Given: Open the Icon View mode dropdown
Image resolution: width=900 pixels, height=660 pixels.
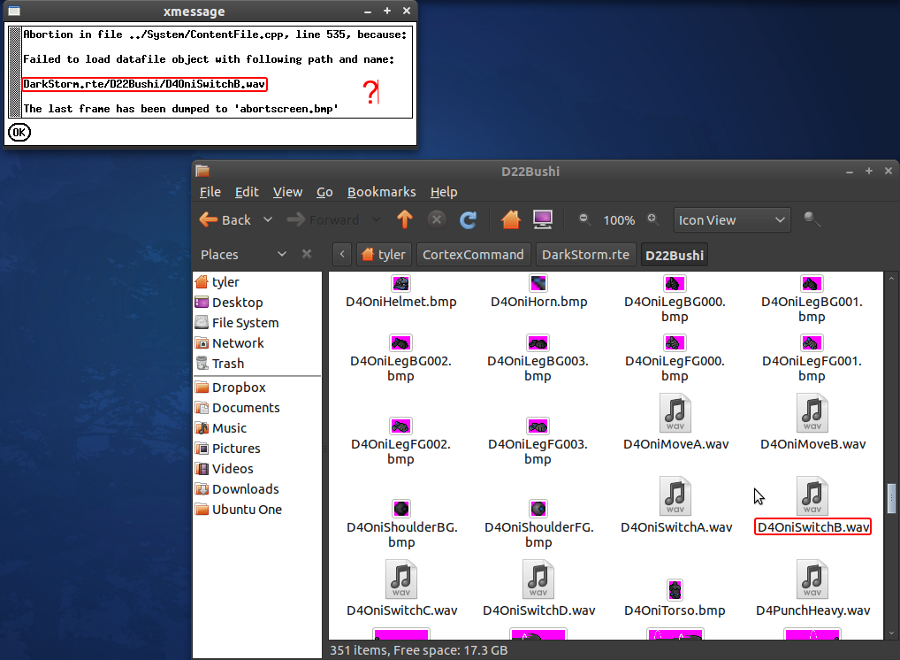Looking at the screenshot, I should tap(731, 220).
